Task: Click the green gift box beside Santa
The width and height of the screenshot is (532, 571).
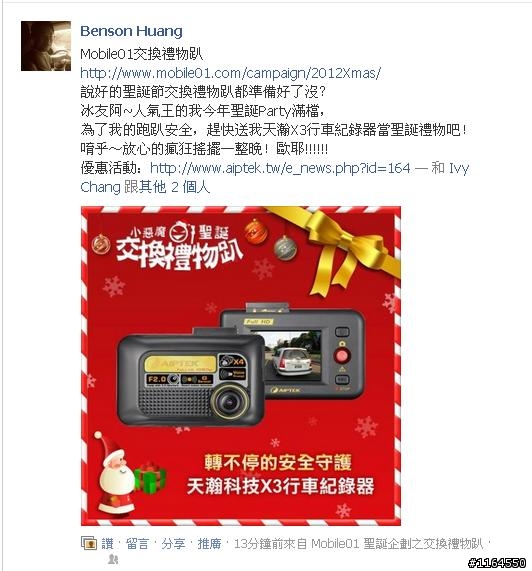Action: pyautogui.click(x=150, y=478)
